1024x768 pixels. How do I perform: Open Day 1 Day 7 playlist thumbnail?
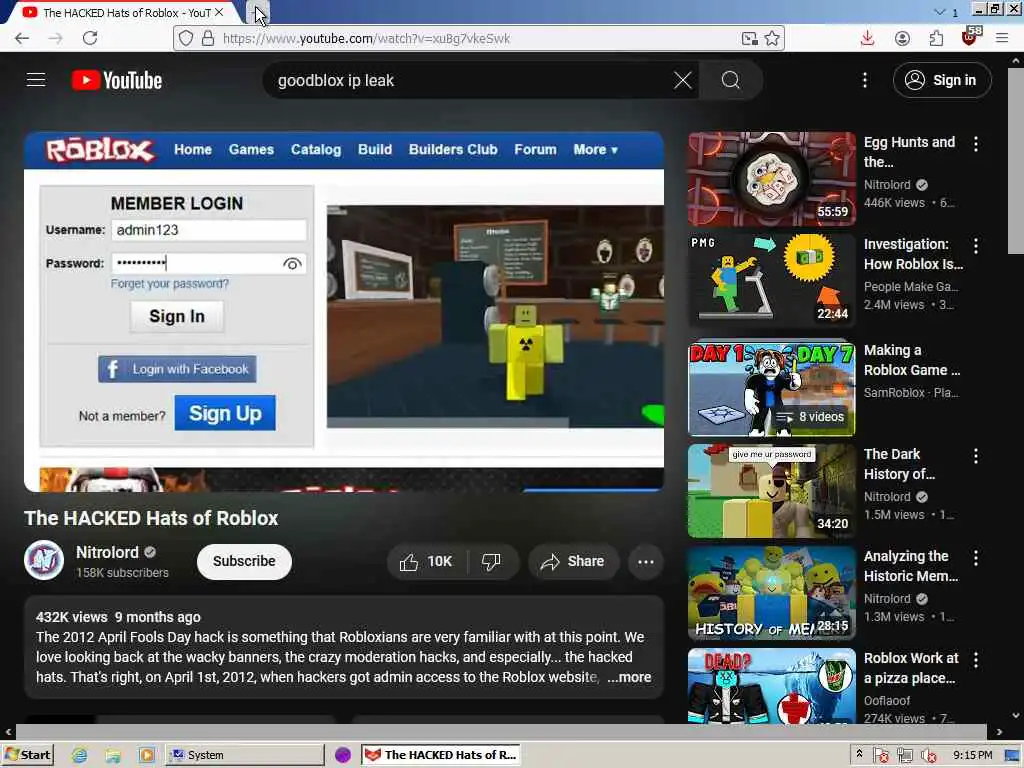coord(771,388)
